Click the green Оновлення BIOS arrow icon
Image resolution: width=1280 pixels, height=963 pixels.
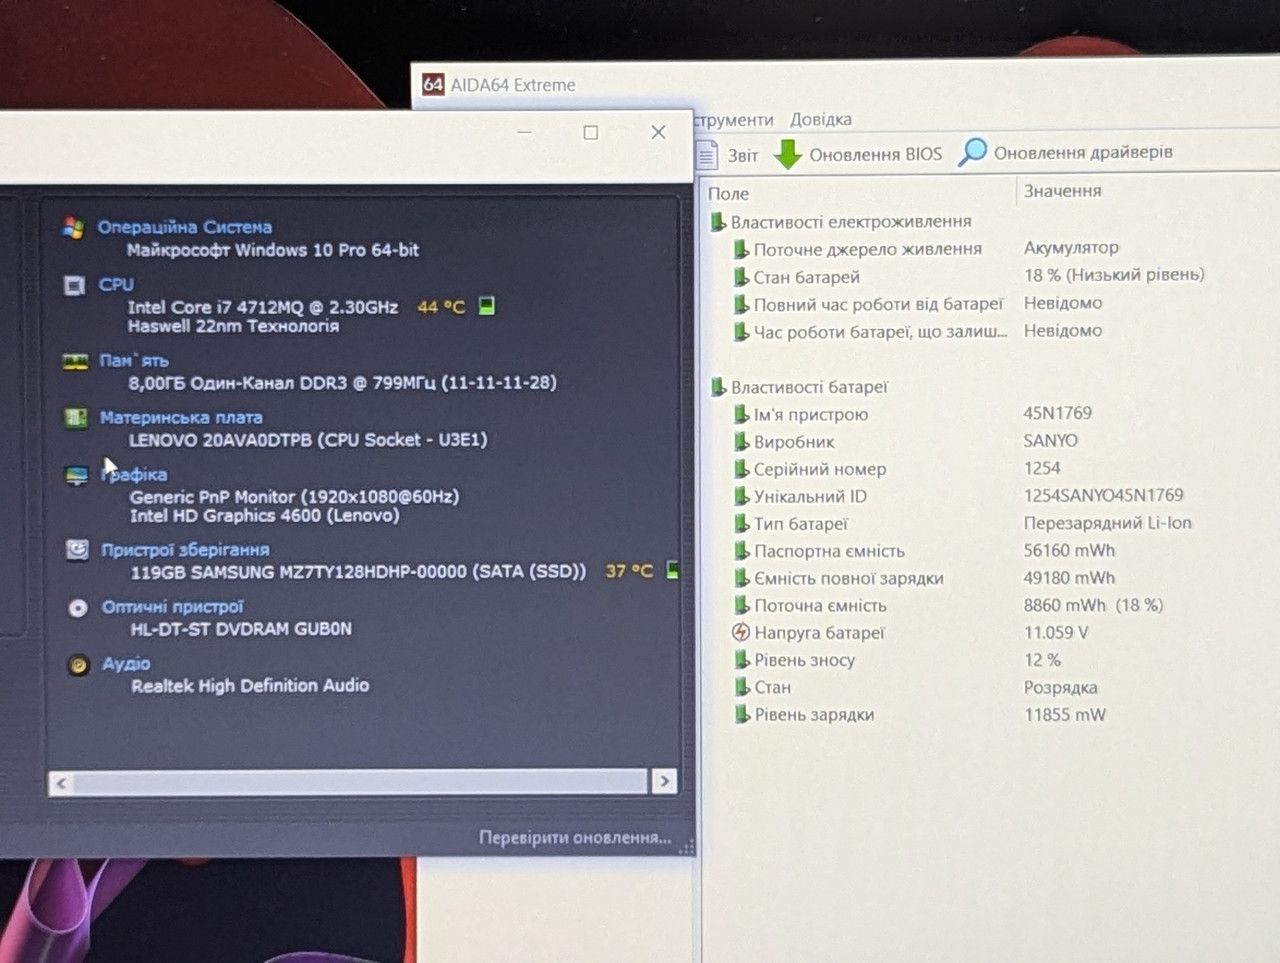tap(788, 154)
